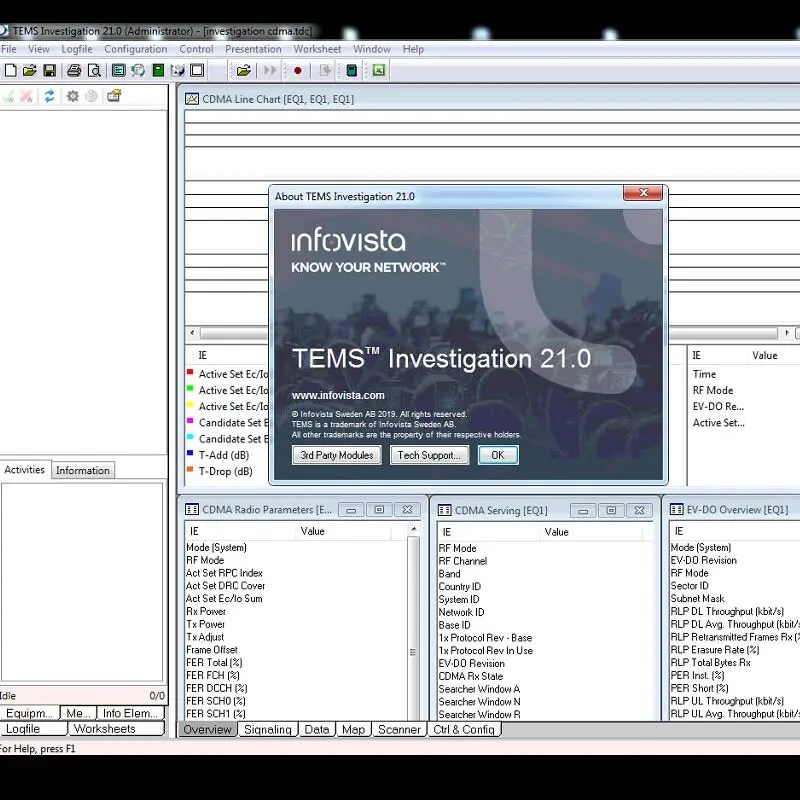The image size is (800, 800).
Task: Minimize the CDMA Radio Parameters window
Action: (351, 510)
